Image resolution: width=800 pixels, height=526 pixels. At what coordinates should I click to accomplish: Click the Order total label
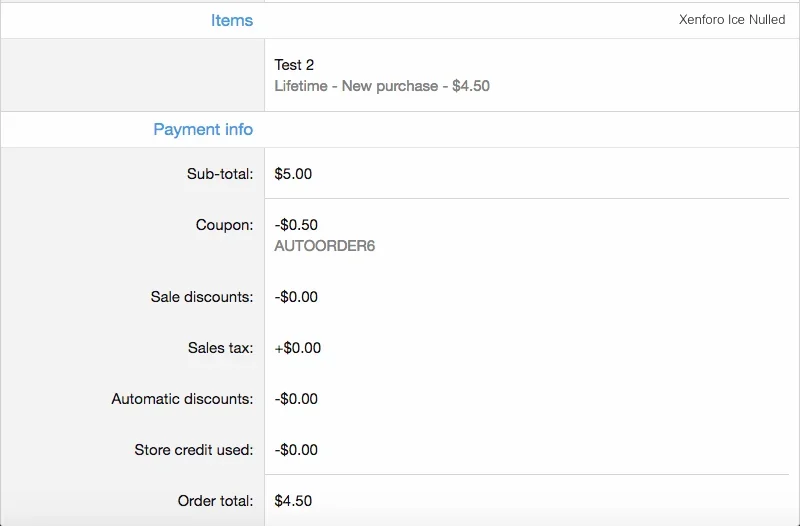click(x=215, y=501)
